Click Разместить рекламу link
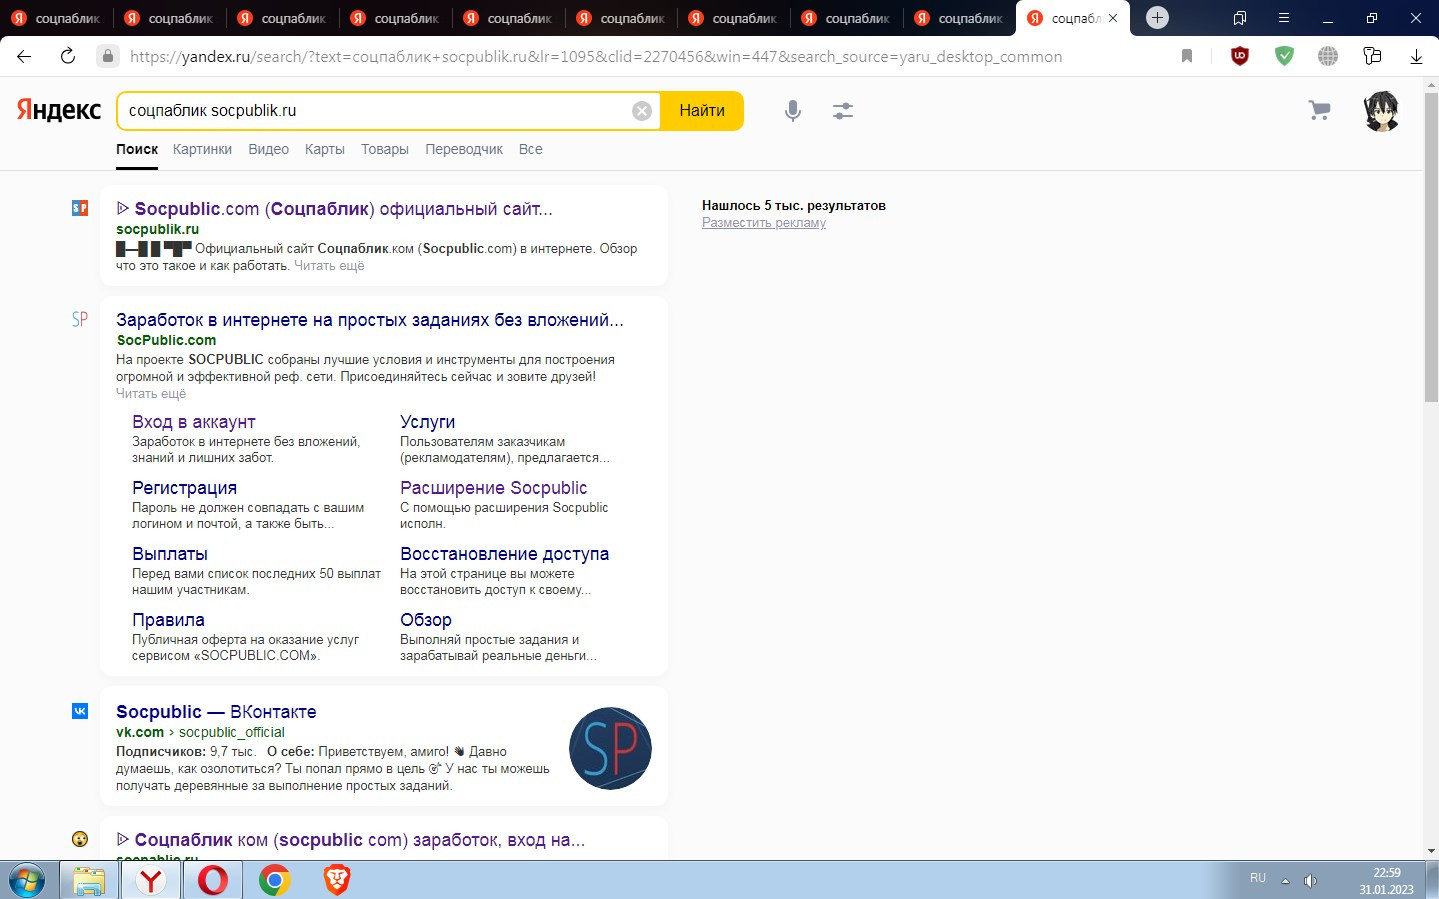1439x899 pixels. (x=764, y=223)
